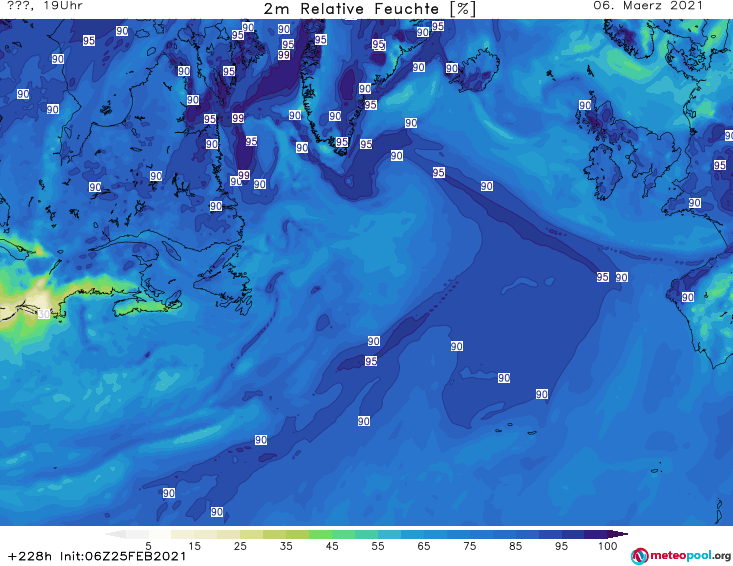Click the '35' tick on the legend scale

coord(286,546)
